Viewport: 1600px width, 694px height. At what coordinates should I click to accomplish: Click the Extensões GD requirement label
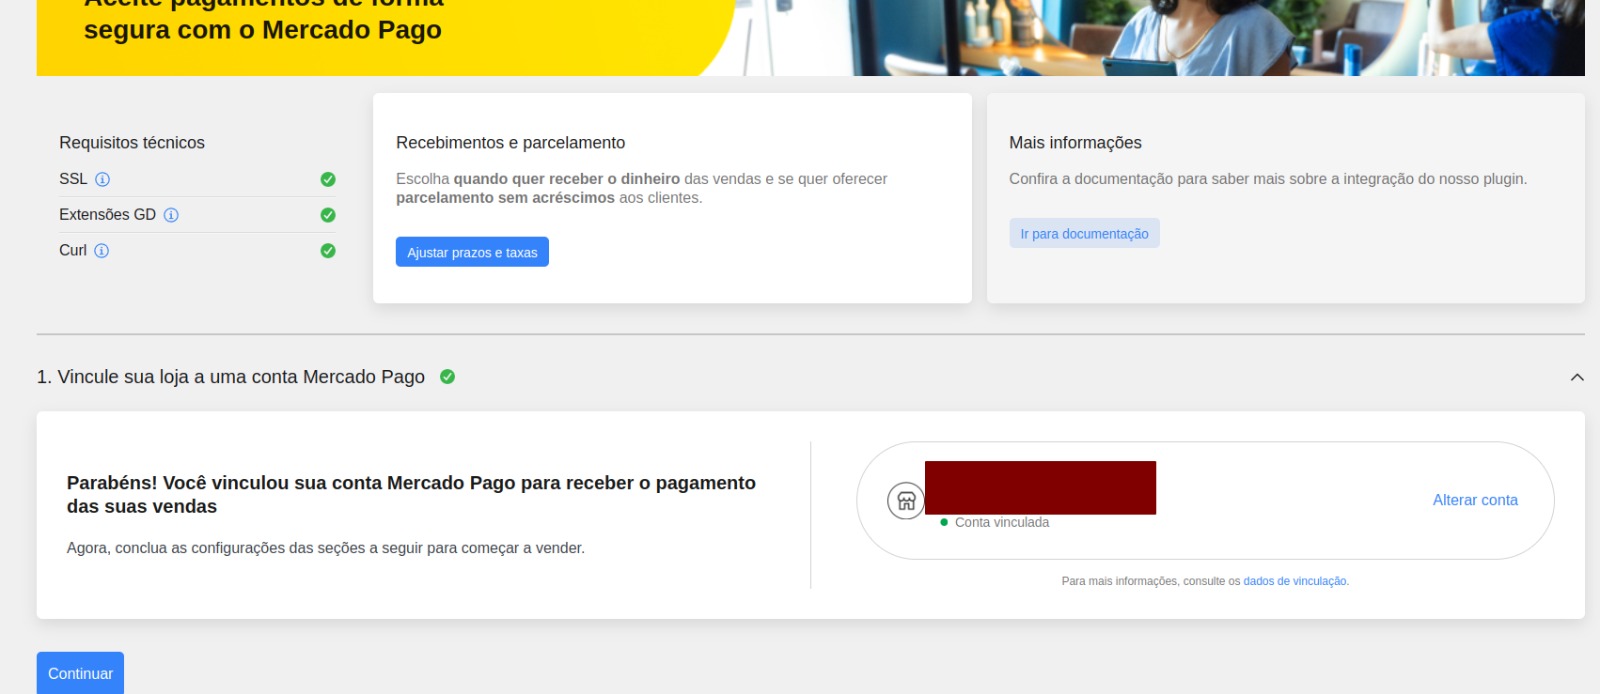(x=107, y=215)
